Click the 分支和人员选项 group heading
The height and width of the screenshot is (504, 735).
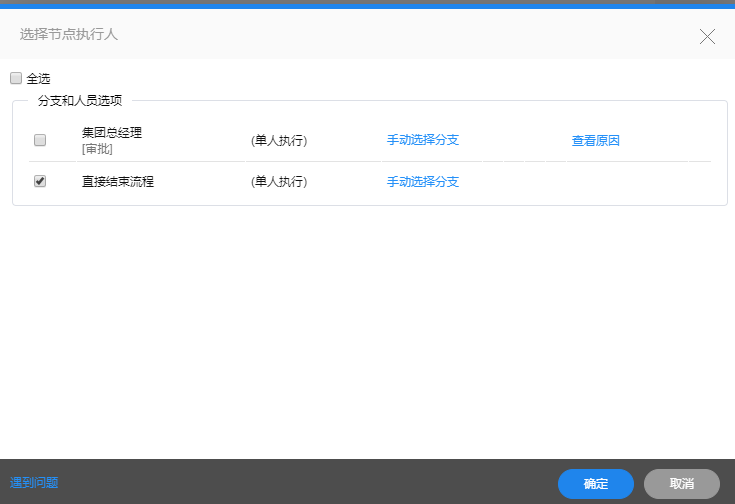[80, 101]
